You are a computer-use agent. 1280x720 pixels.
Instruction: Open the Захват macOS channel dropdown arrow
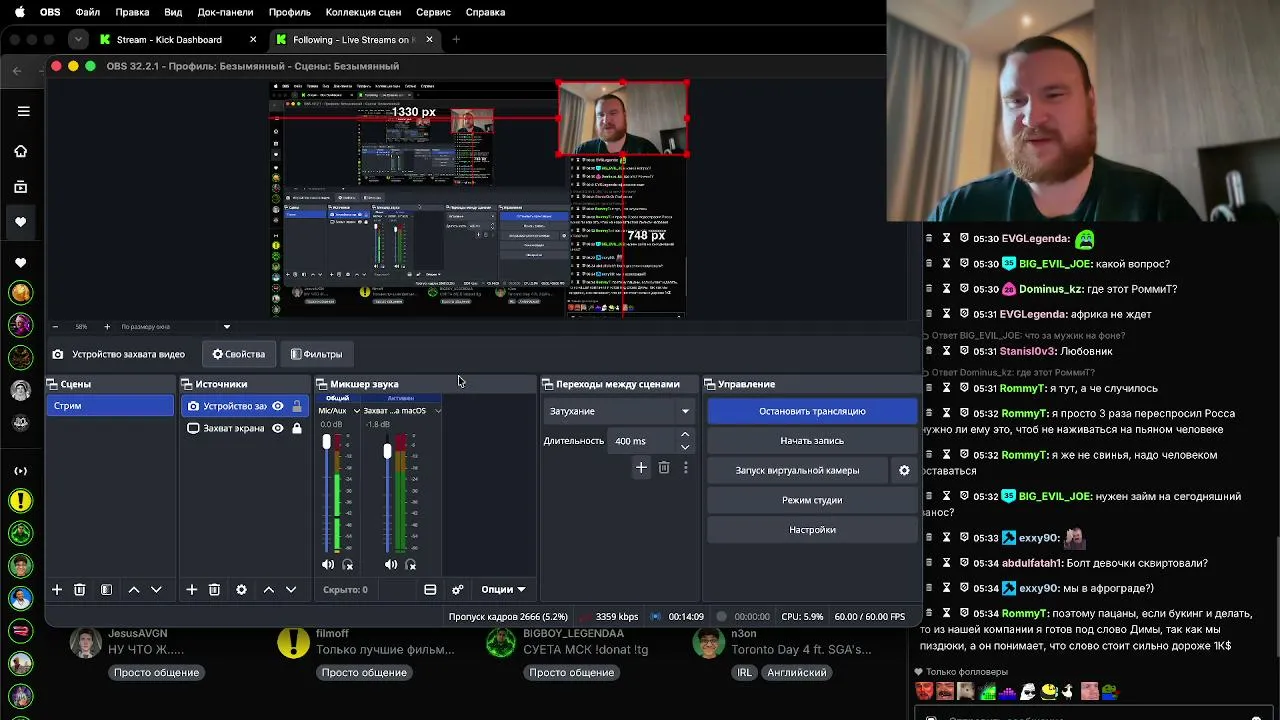(437, 411)
